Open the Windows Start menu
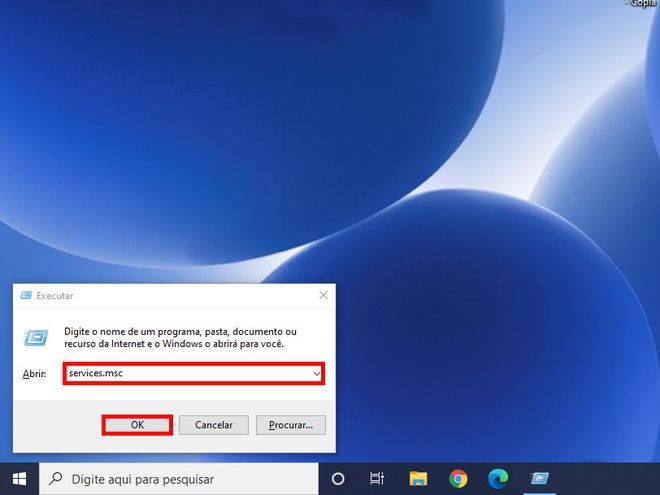Image resolution: width=660 pixels, height=495 pixels. [19, 479]
